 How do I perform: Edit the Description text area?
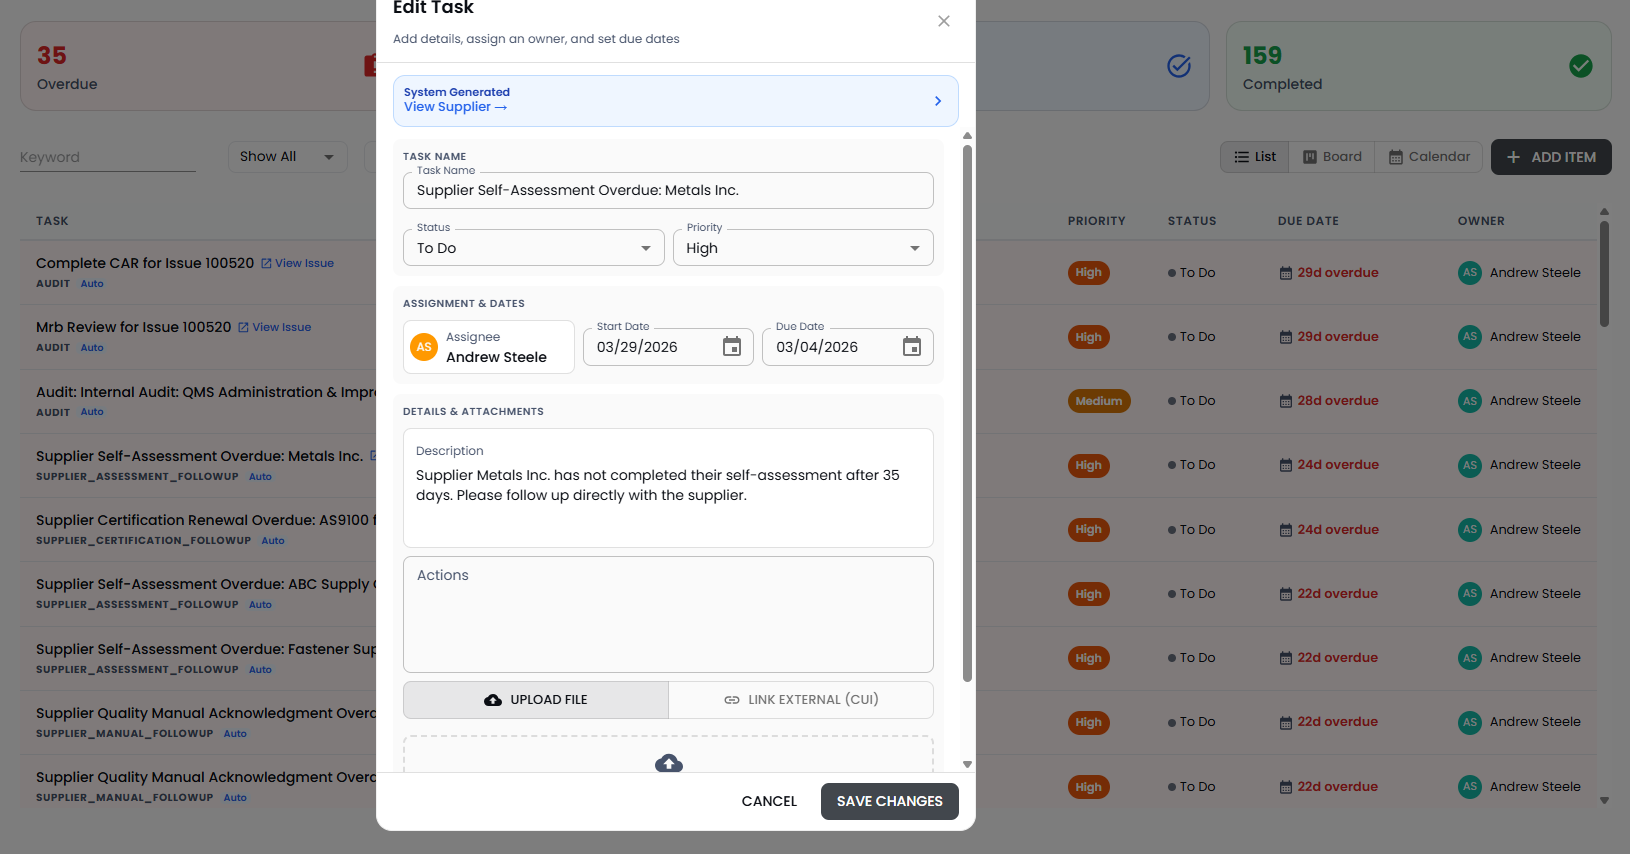click(668, 488)
